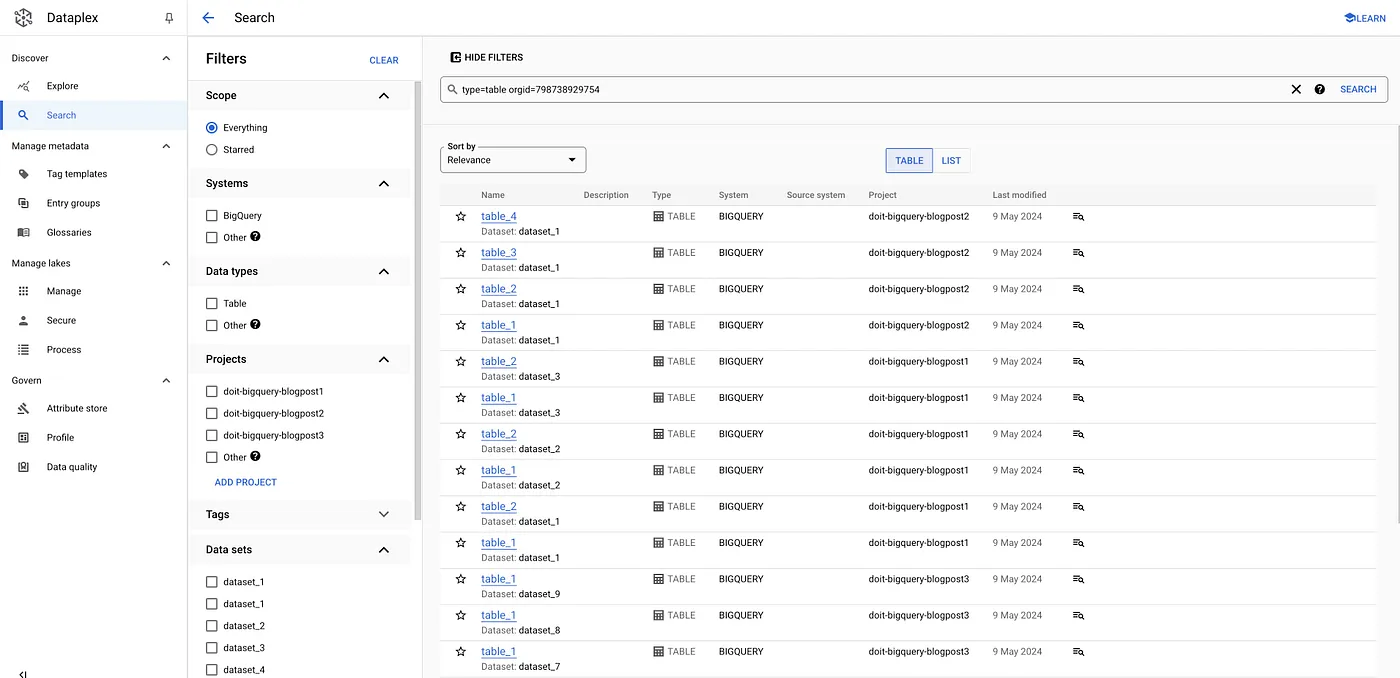The width and height of the screenshot is (1400, 678).
Task: Open the Search navigation item
Action: [x=94, y=115]
